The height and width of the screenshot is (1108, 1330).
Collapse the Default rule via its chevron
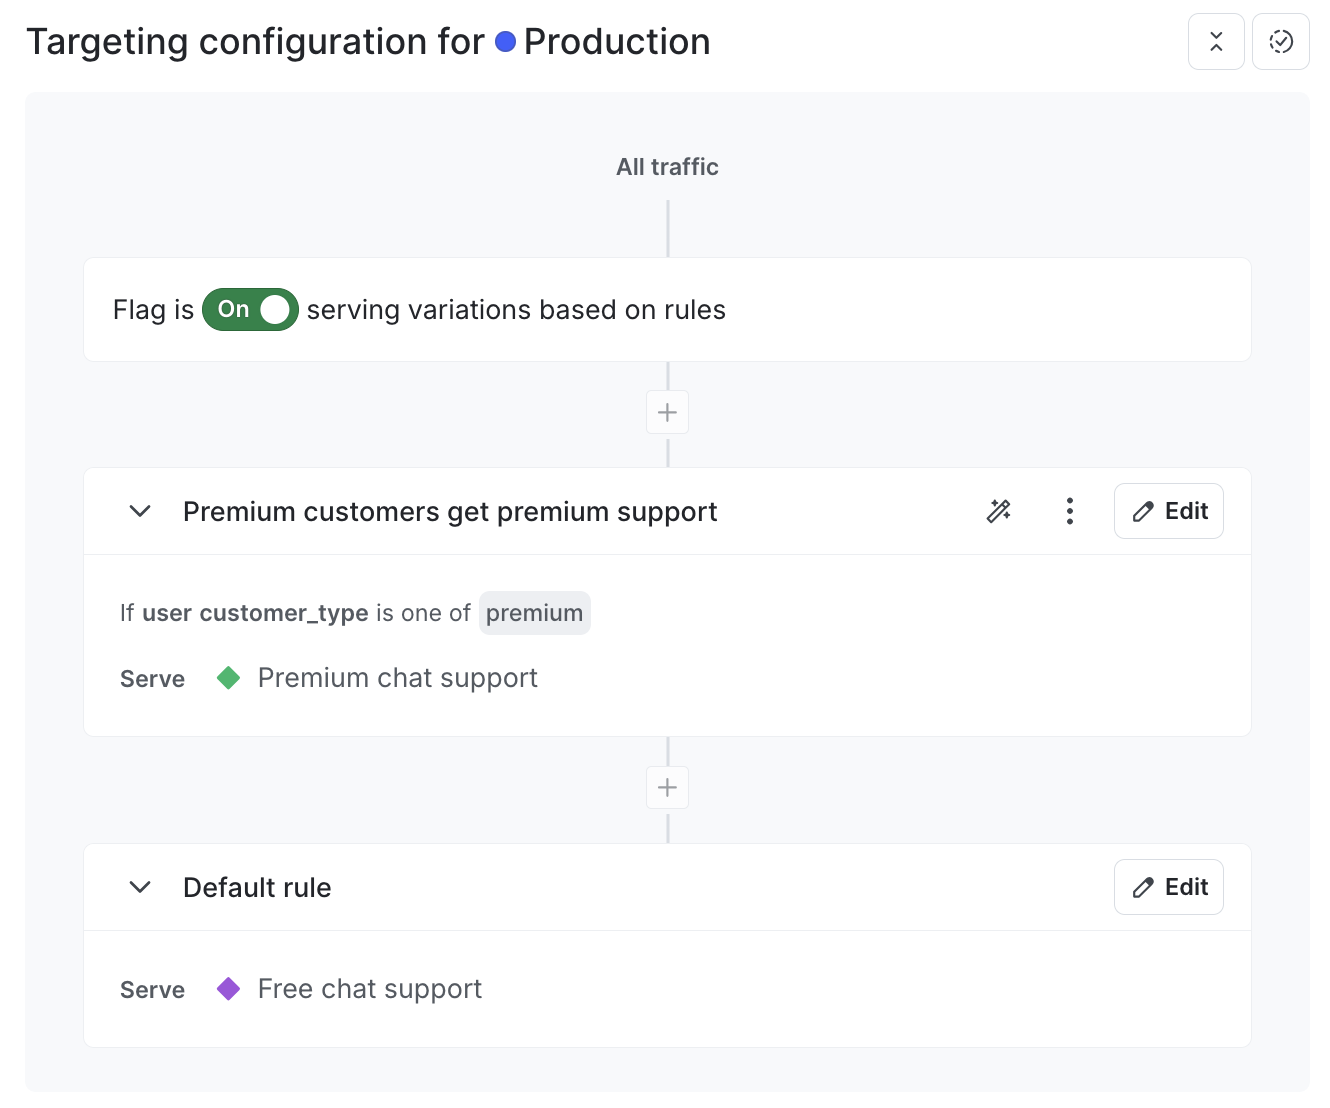140,887
